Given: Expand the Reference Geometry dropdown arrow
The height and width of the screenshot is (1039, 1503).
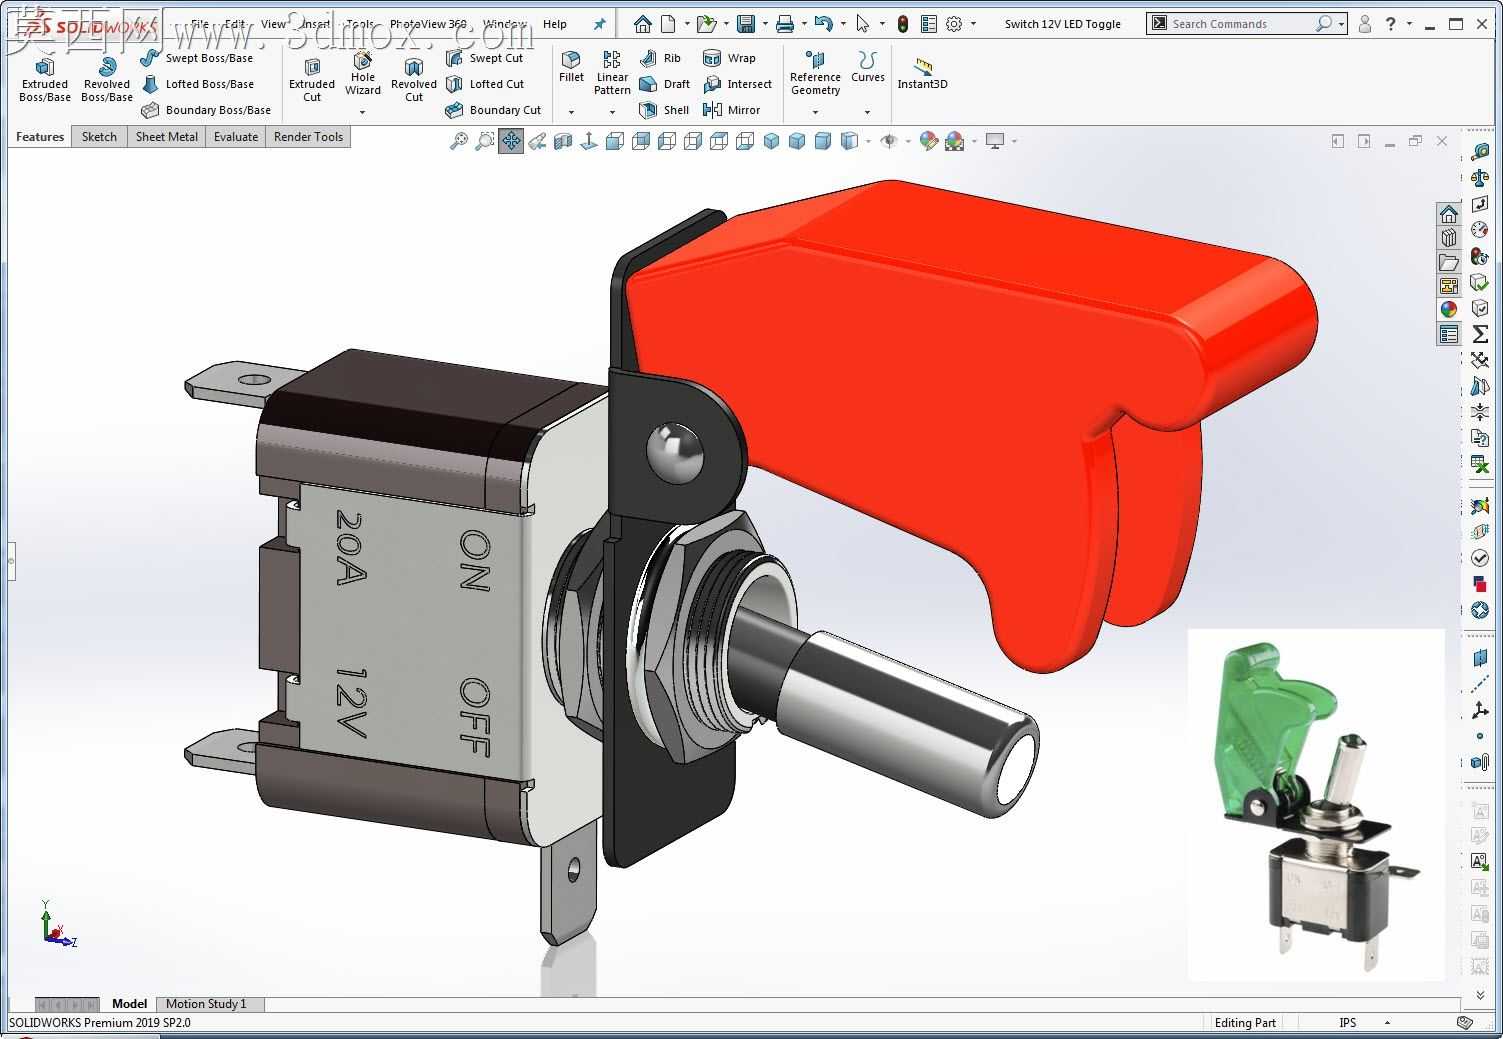Looking at the screenshot, I should coord(815,112).
